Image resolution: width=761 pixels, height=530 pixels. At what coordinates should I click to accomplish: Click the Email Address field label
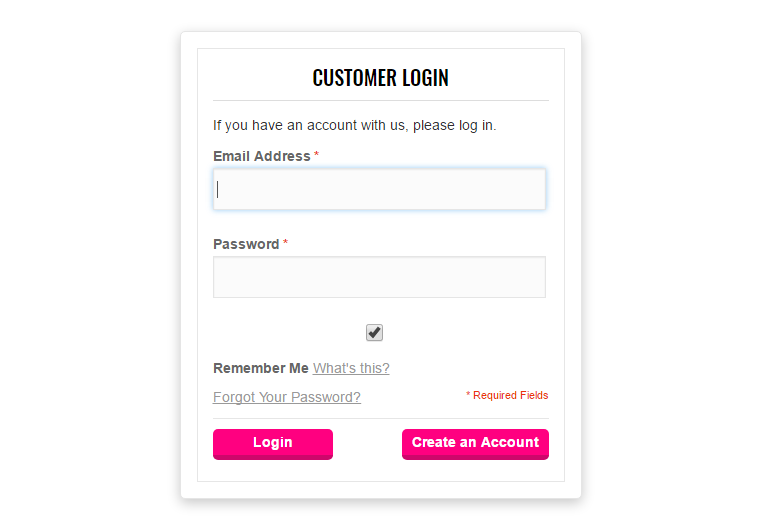click(x=262, y=156)
